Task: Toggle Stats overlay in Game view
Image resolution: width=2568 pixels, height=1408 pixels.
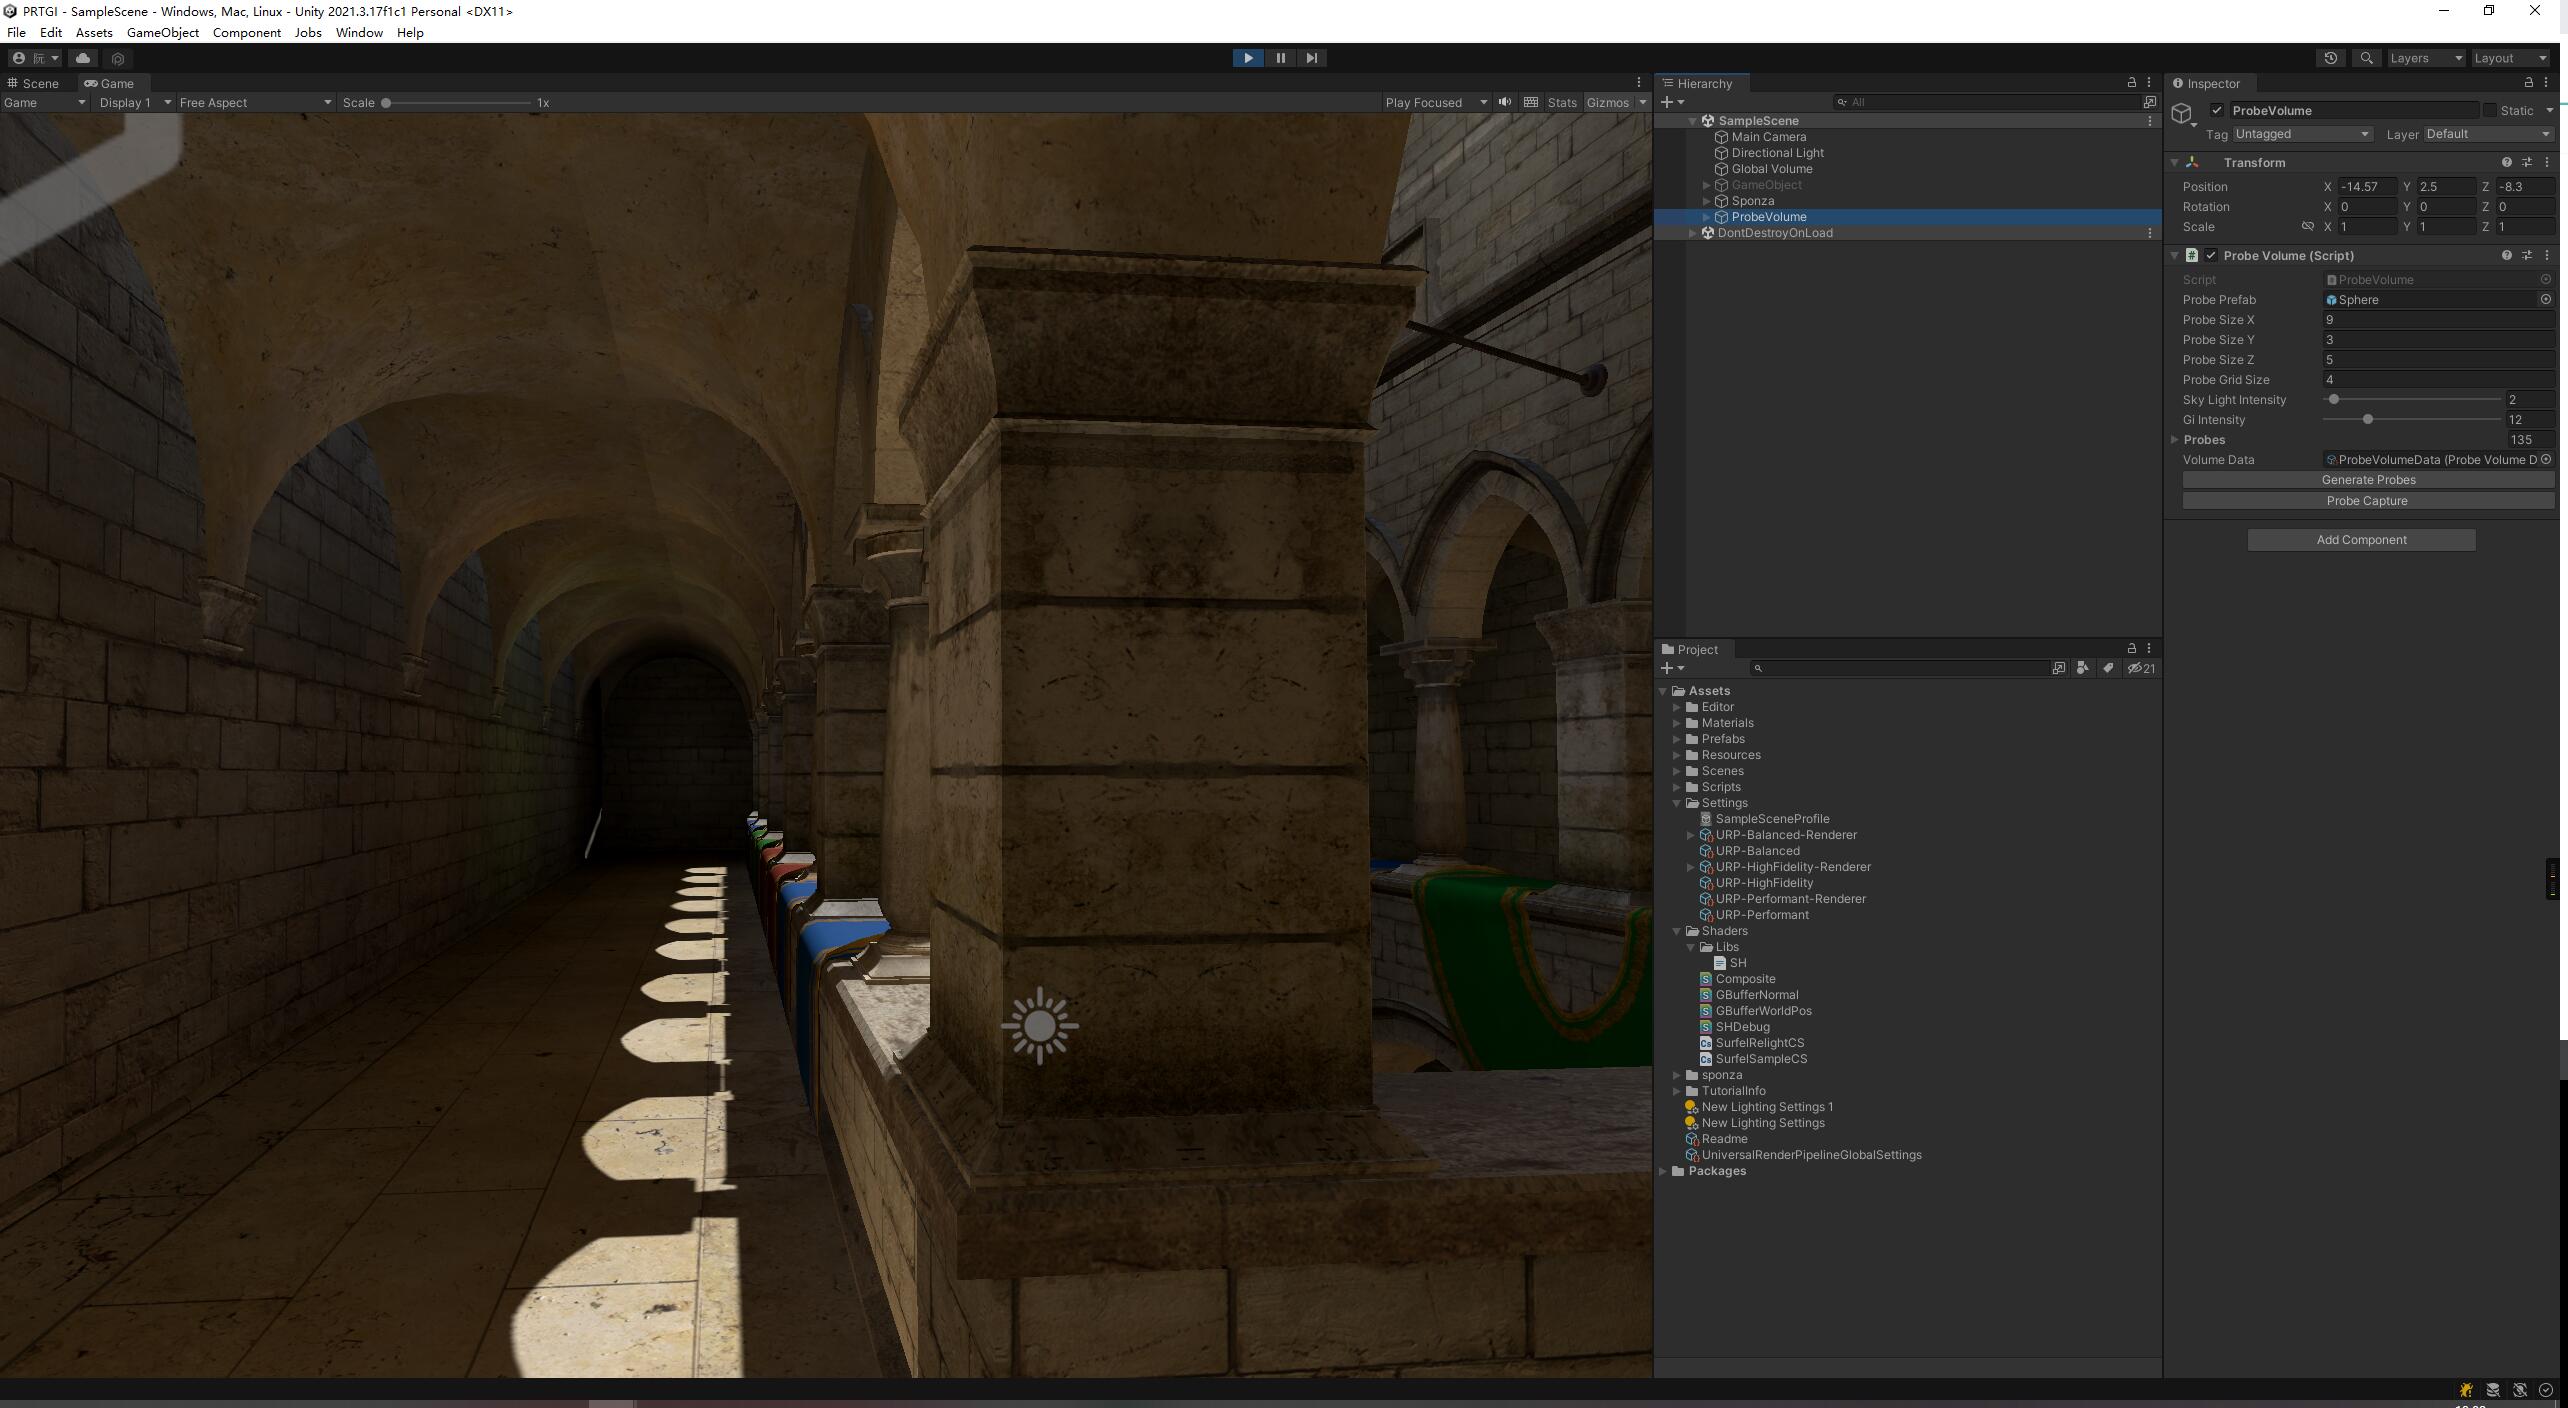Action: tap(1561, 102)
